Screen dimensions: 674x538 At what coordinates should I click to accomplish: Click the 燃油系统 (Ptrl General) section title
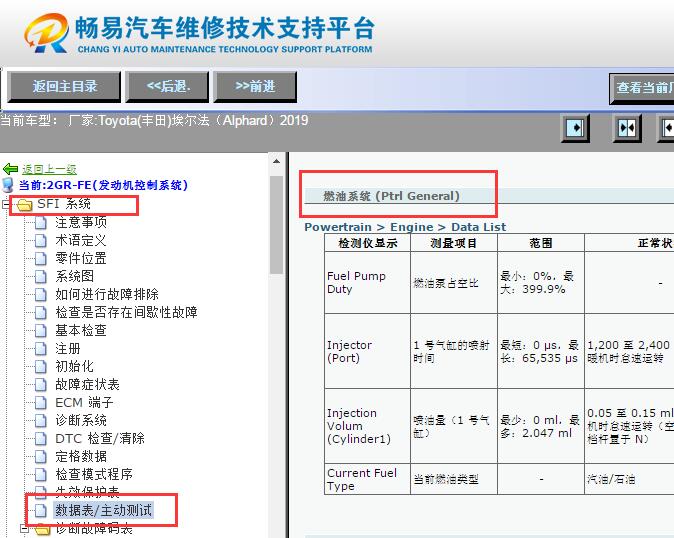coord(391,196)
